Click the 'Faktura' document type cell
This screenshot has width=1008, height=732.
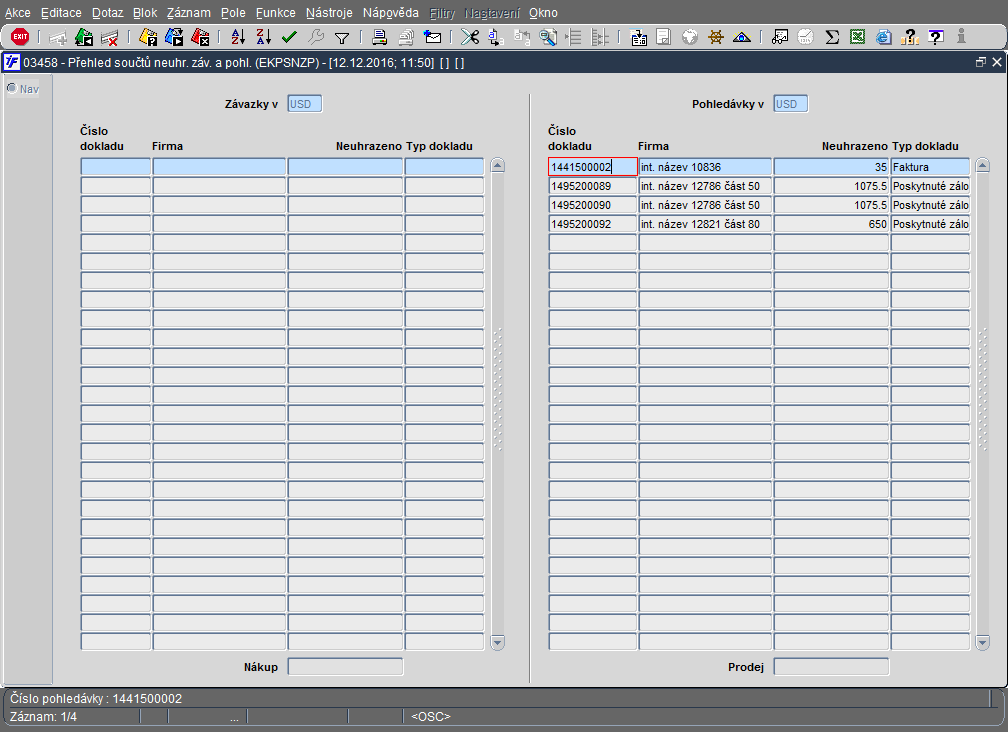(x=930, y=167)
